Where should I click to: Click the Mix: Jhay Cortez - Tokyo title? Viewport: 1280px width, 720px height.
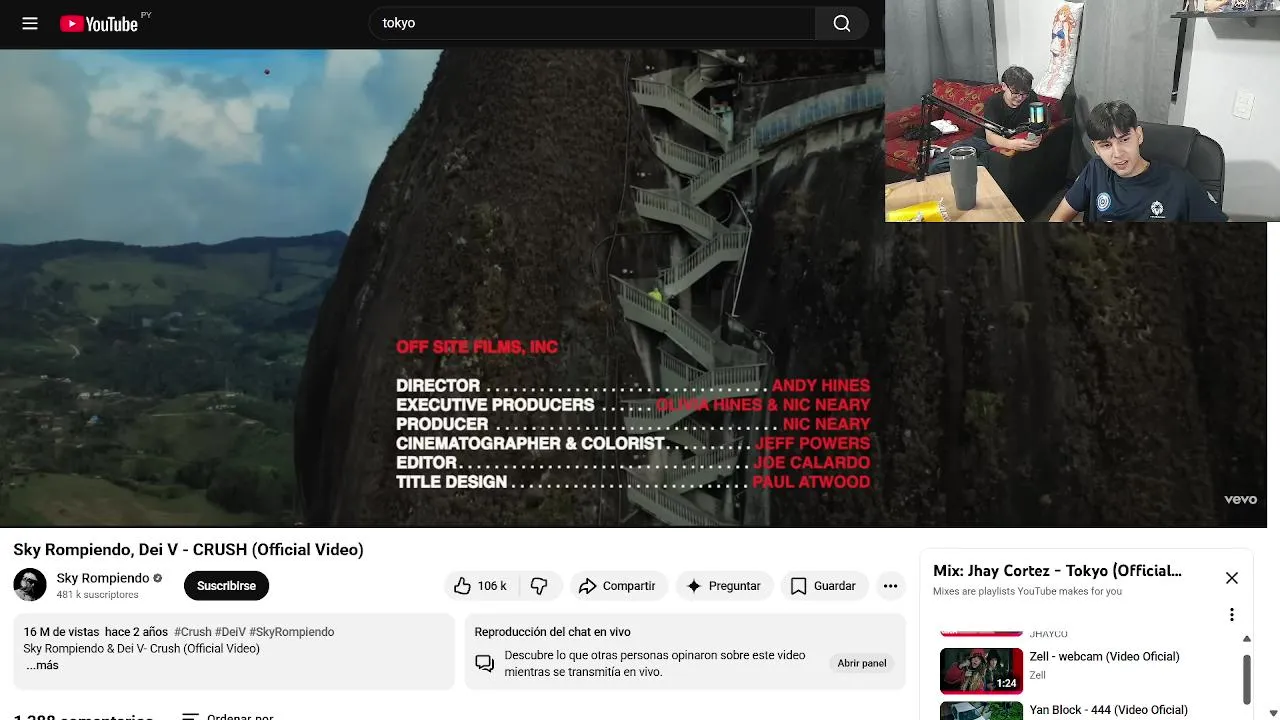coord(1057,571)
